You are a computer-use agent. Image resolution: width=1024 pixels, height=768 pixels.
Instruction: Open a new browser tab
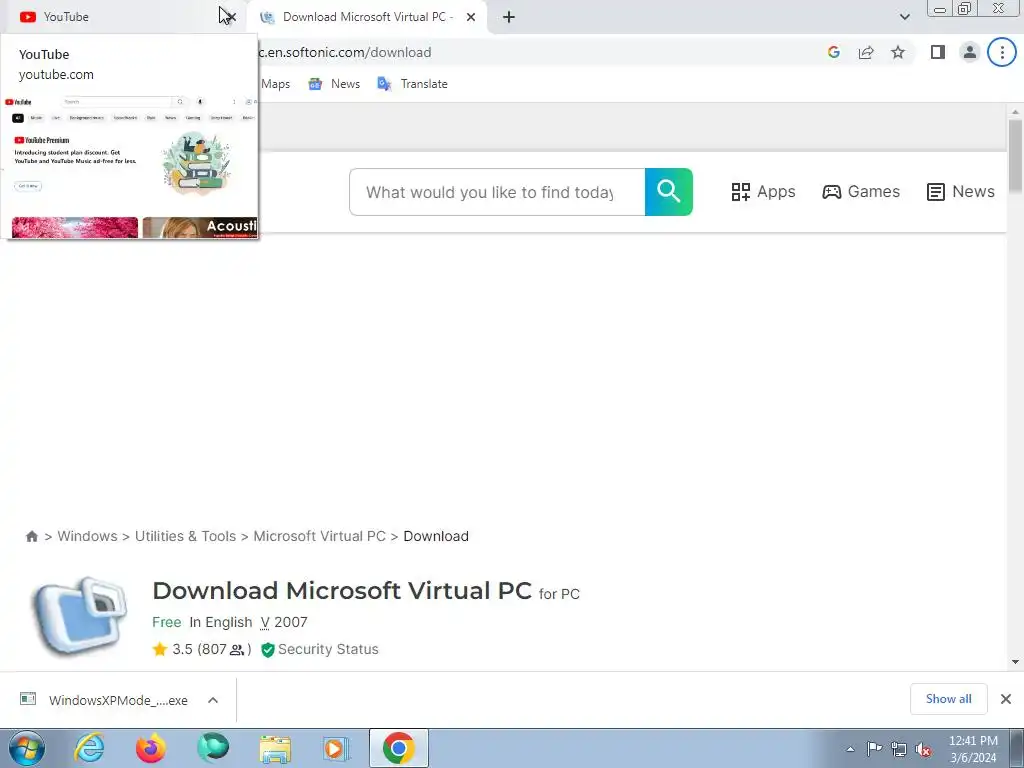pyautogui.click(x=509, y=17)
